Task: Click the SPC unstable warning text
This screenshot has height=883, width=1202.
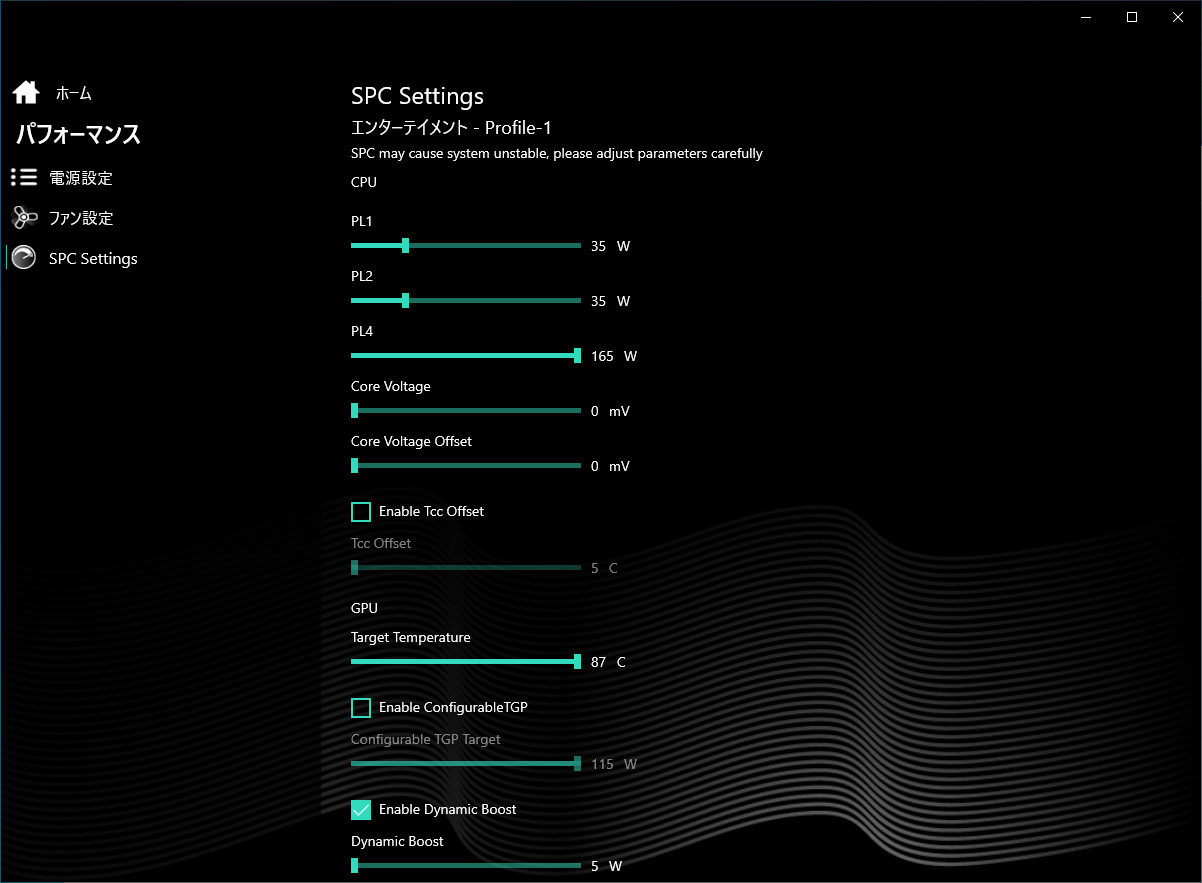Action: click(x=557, y=153)
